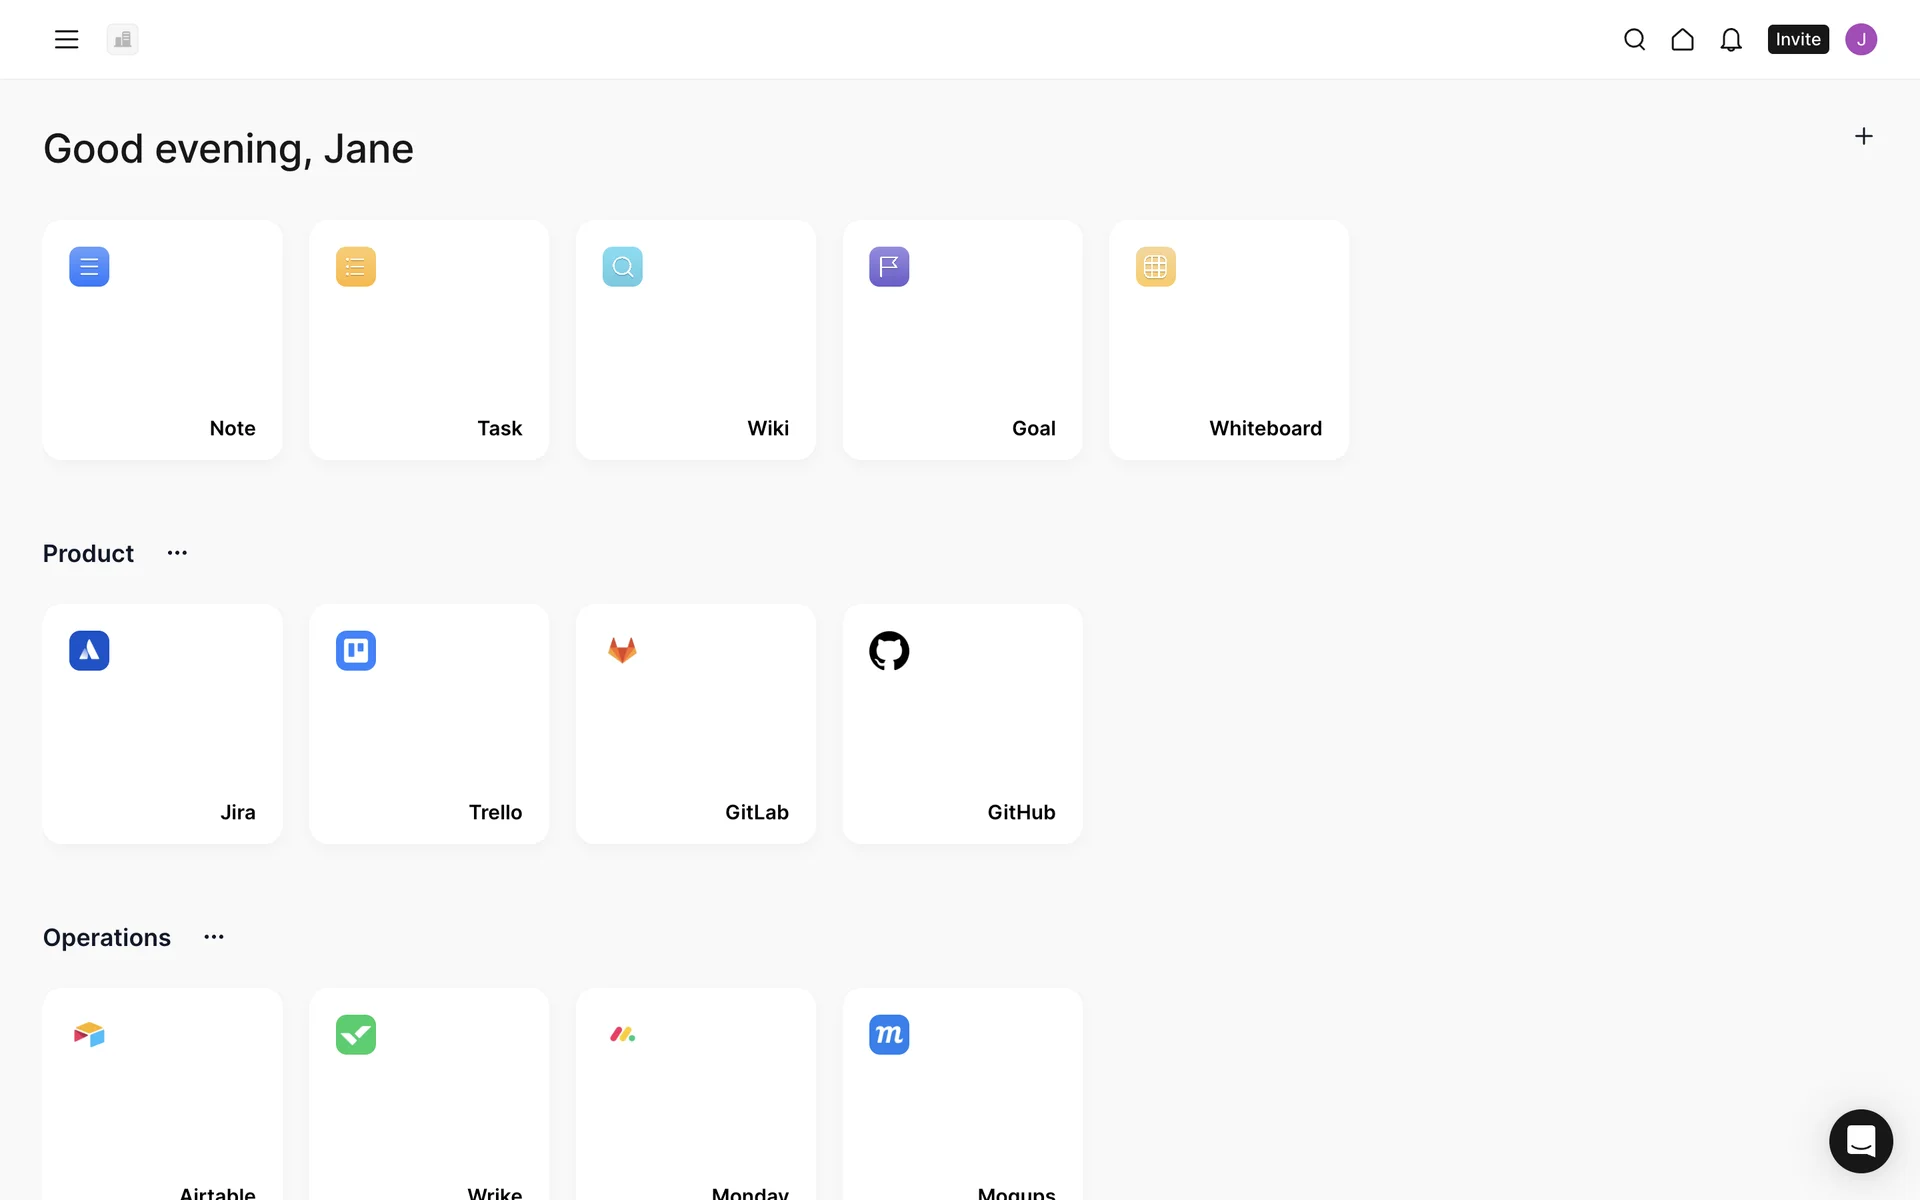Create a new Note card

(162, 340)
